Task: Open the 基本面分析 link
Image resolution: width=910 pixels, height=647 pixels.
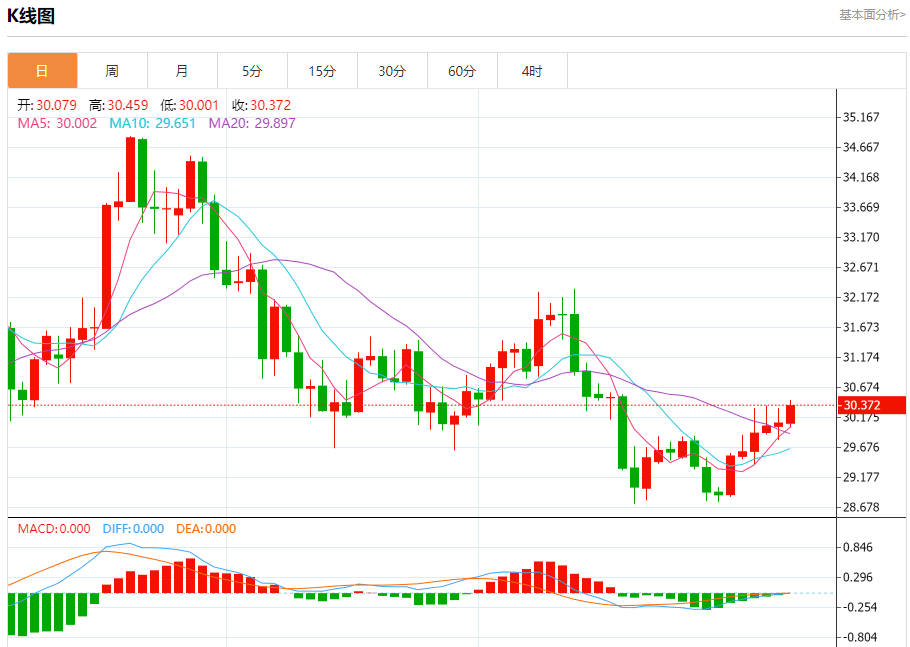Action: [872, 15]
